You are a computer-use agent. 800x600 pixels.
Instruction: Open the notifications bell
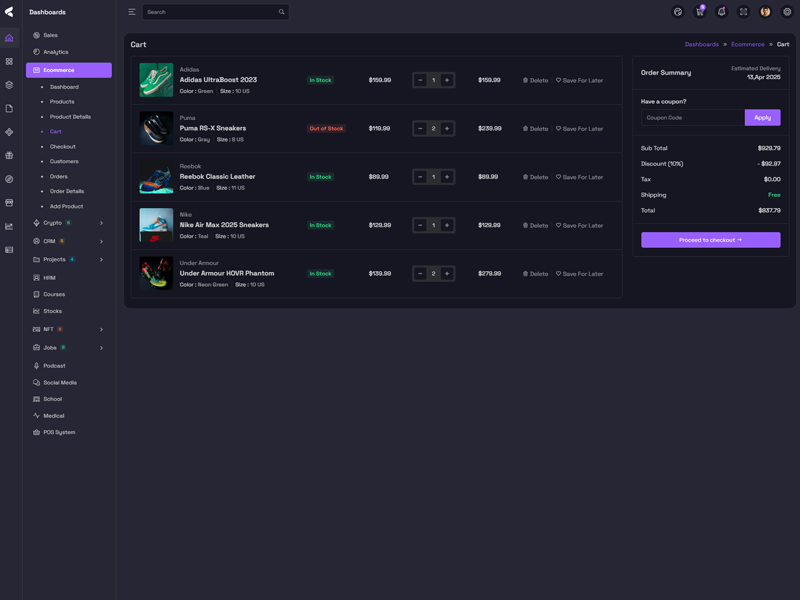(x=721, y=12)
